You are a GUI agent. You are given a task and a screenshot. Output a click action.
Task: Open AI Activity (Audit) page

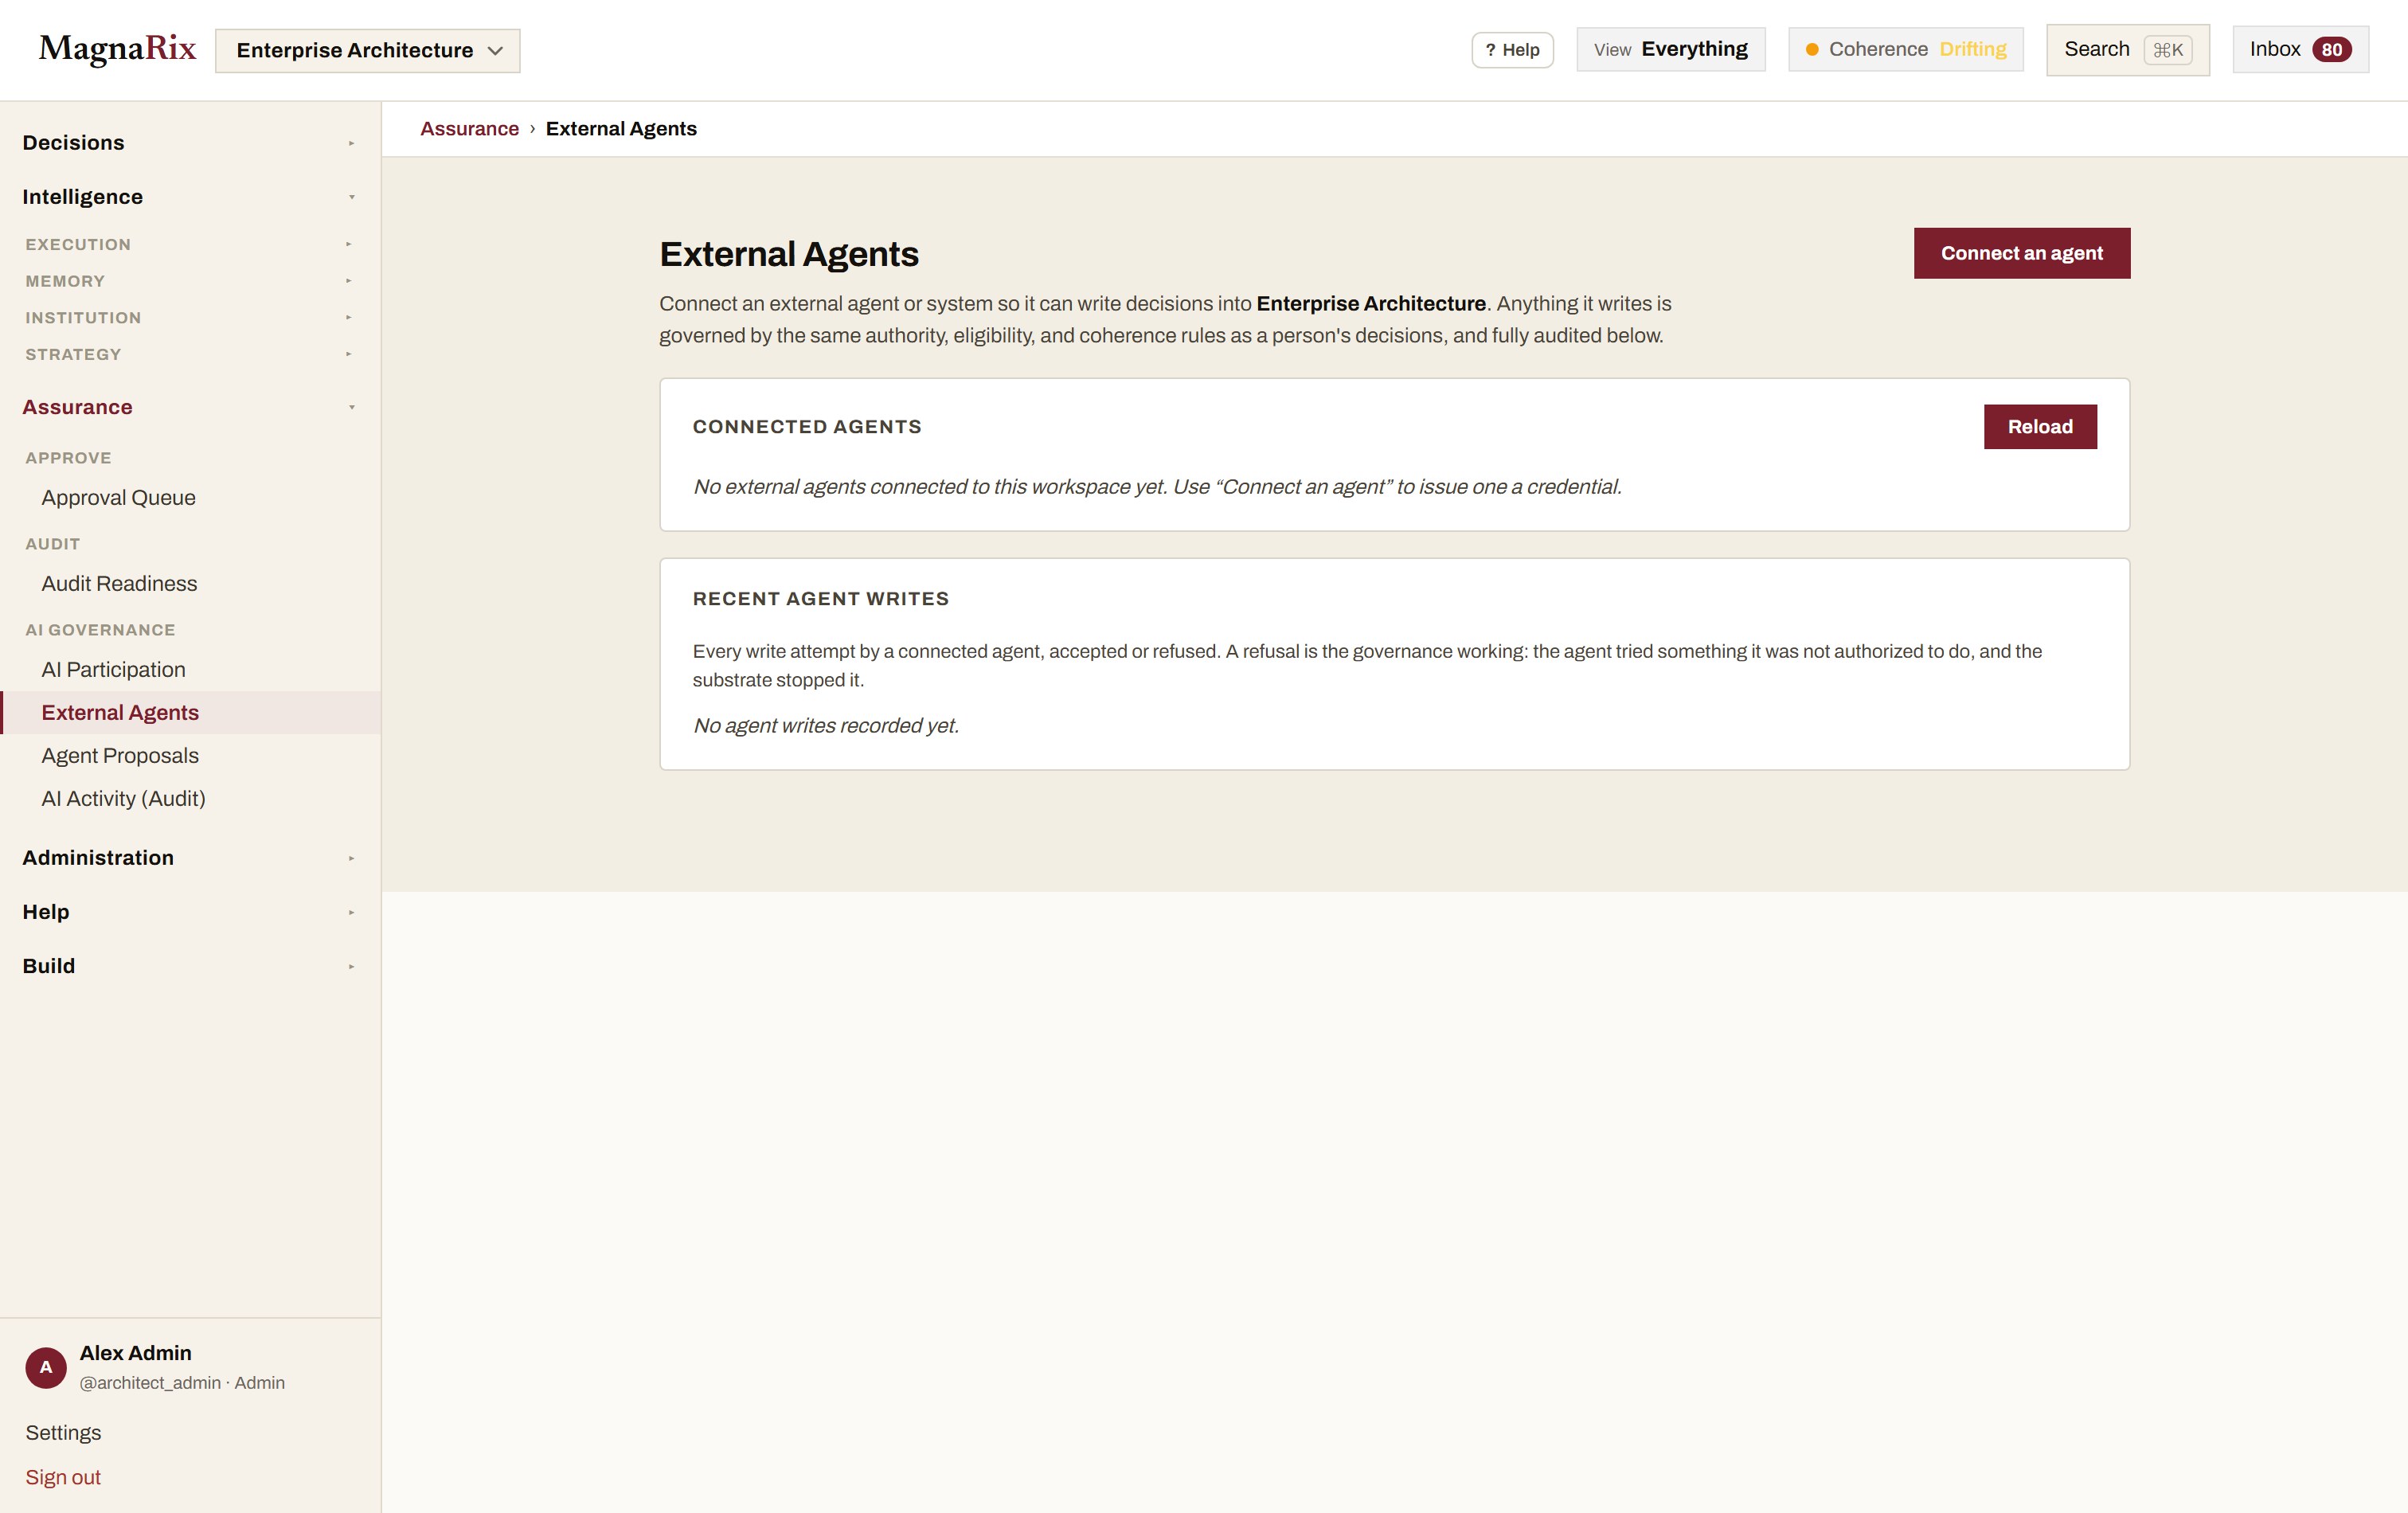[x=190, y=798]
